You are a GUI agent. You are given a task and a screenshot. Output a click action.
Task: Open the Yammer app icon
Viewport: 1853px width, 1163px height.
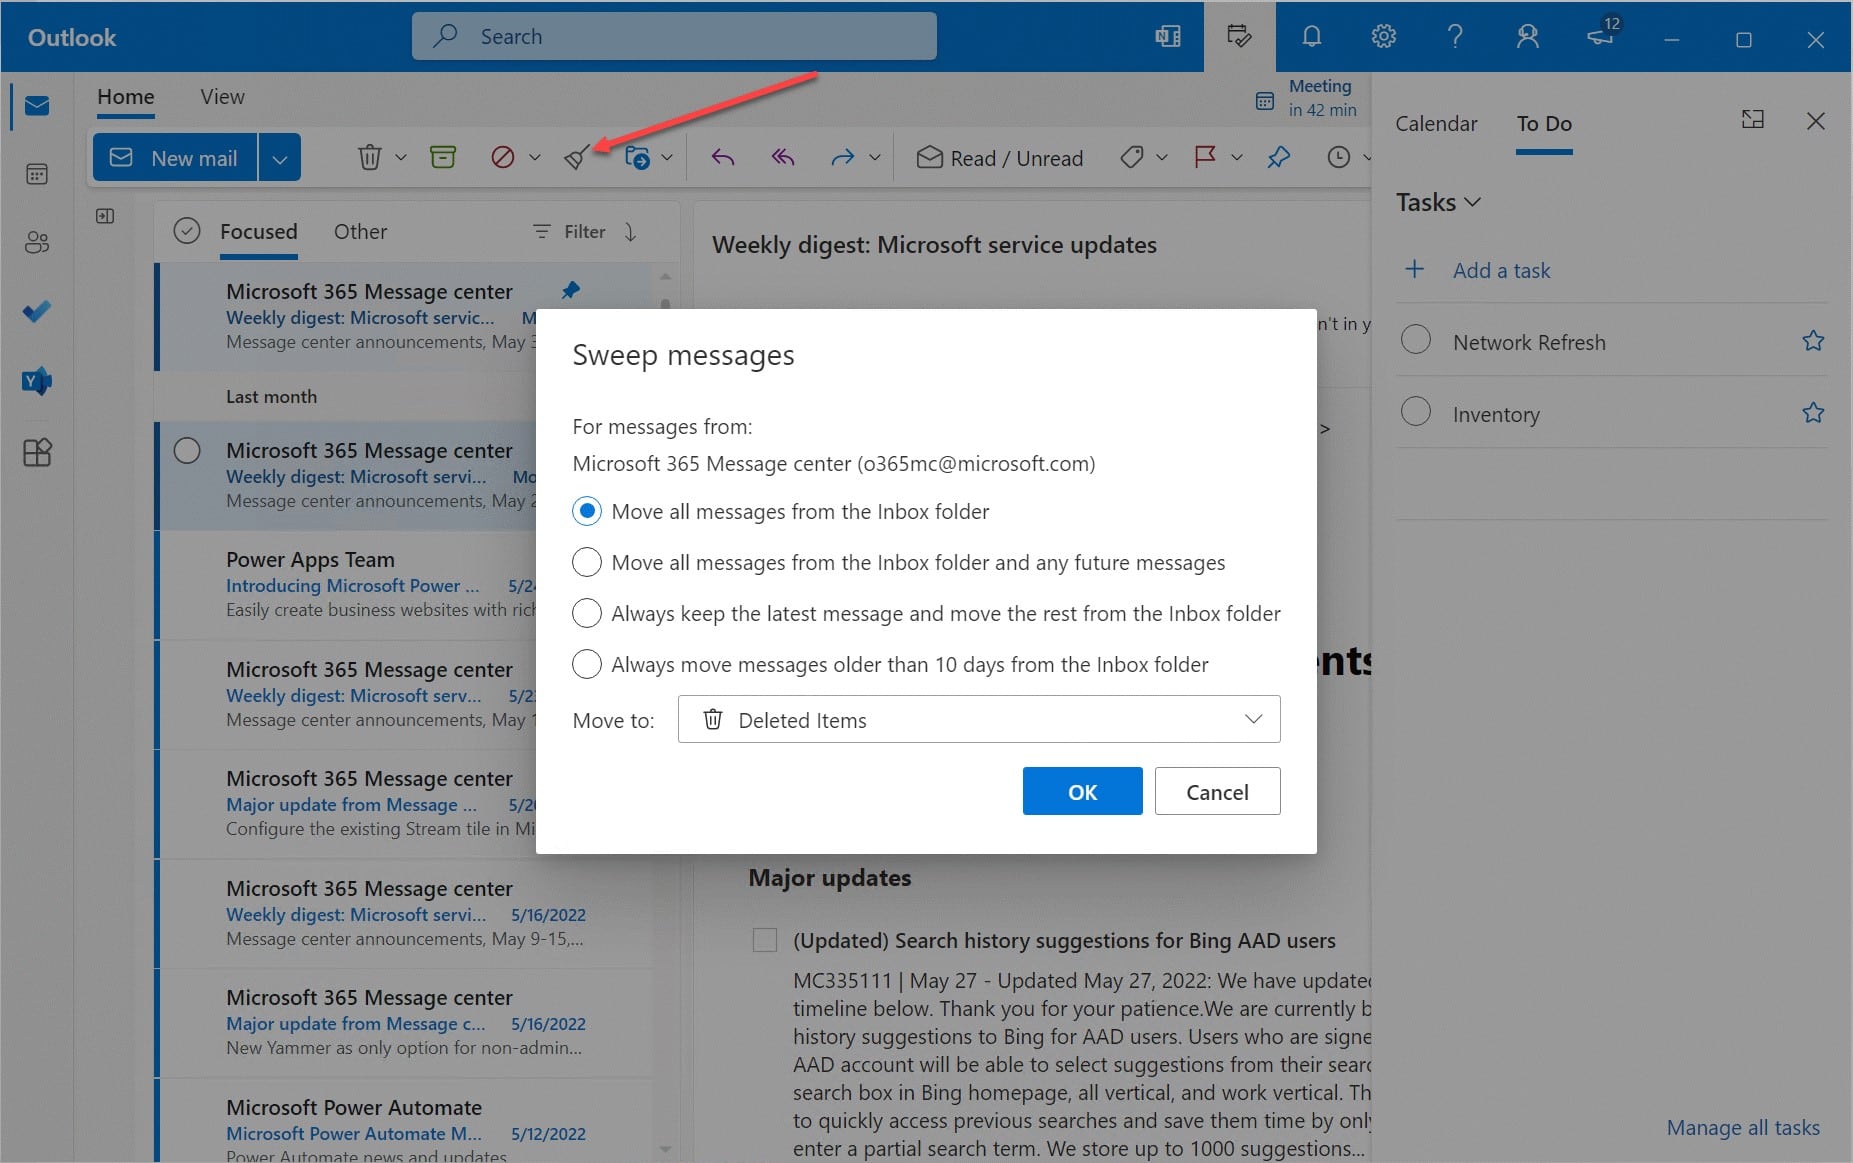[x=37, y=381]
